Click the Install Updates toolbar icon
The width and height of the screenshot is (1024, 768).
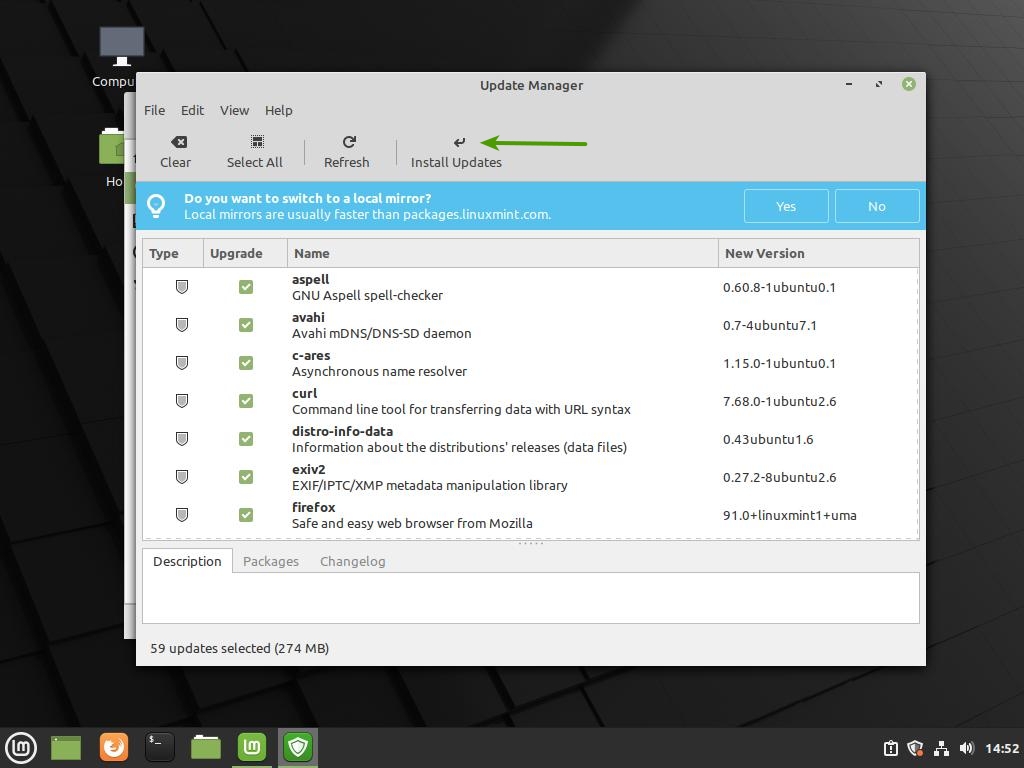(x=457, y=142)
